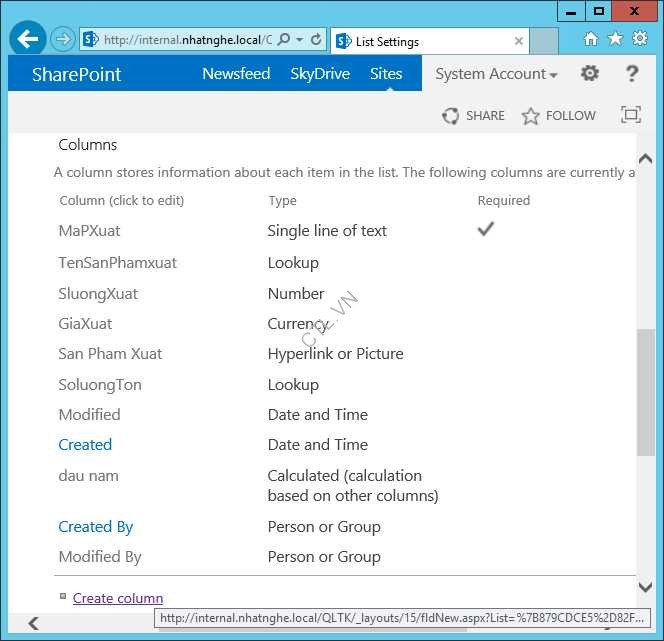The height and width of the screenshot is (641, 664).
Task: Edit the TenSanPhamxuat column
Action: 117,263
